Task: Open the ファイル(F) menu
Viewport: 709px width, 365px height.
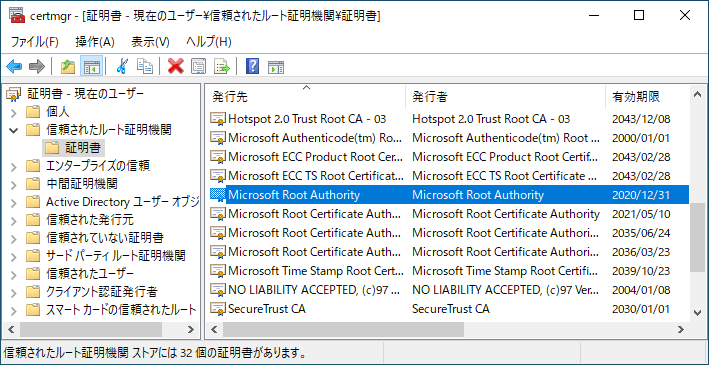Action: click(35, 42)
